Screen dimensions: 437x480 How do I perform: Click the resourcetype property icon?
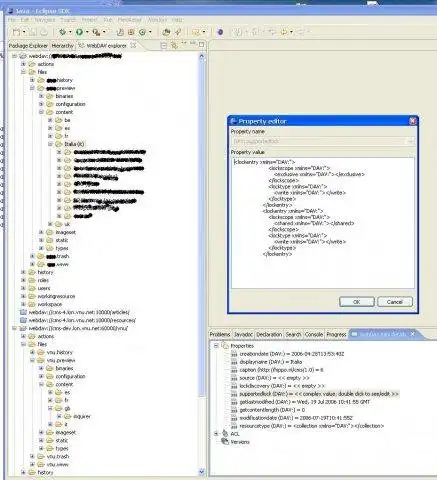(x=234, y=426)
